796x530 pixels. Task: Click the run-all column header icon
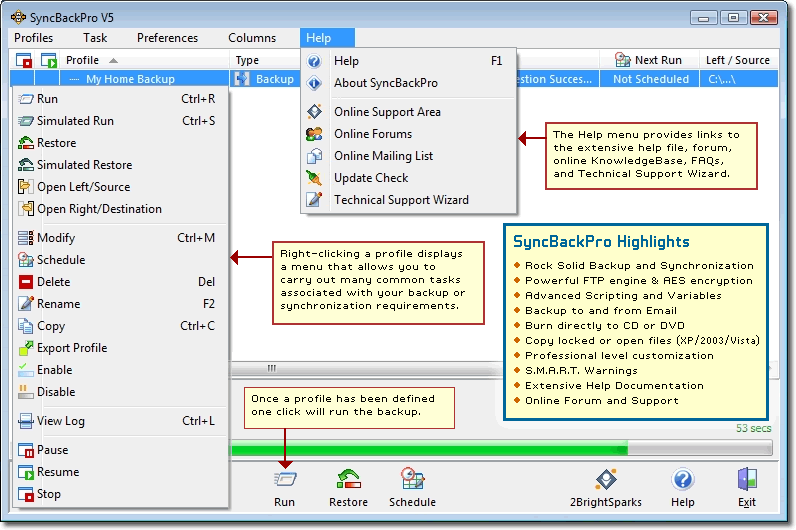click(x=49, y=60)
